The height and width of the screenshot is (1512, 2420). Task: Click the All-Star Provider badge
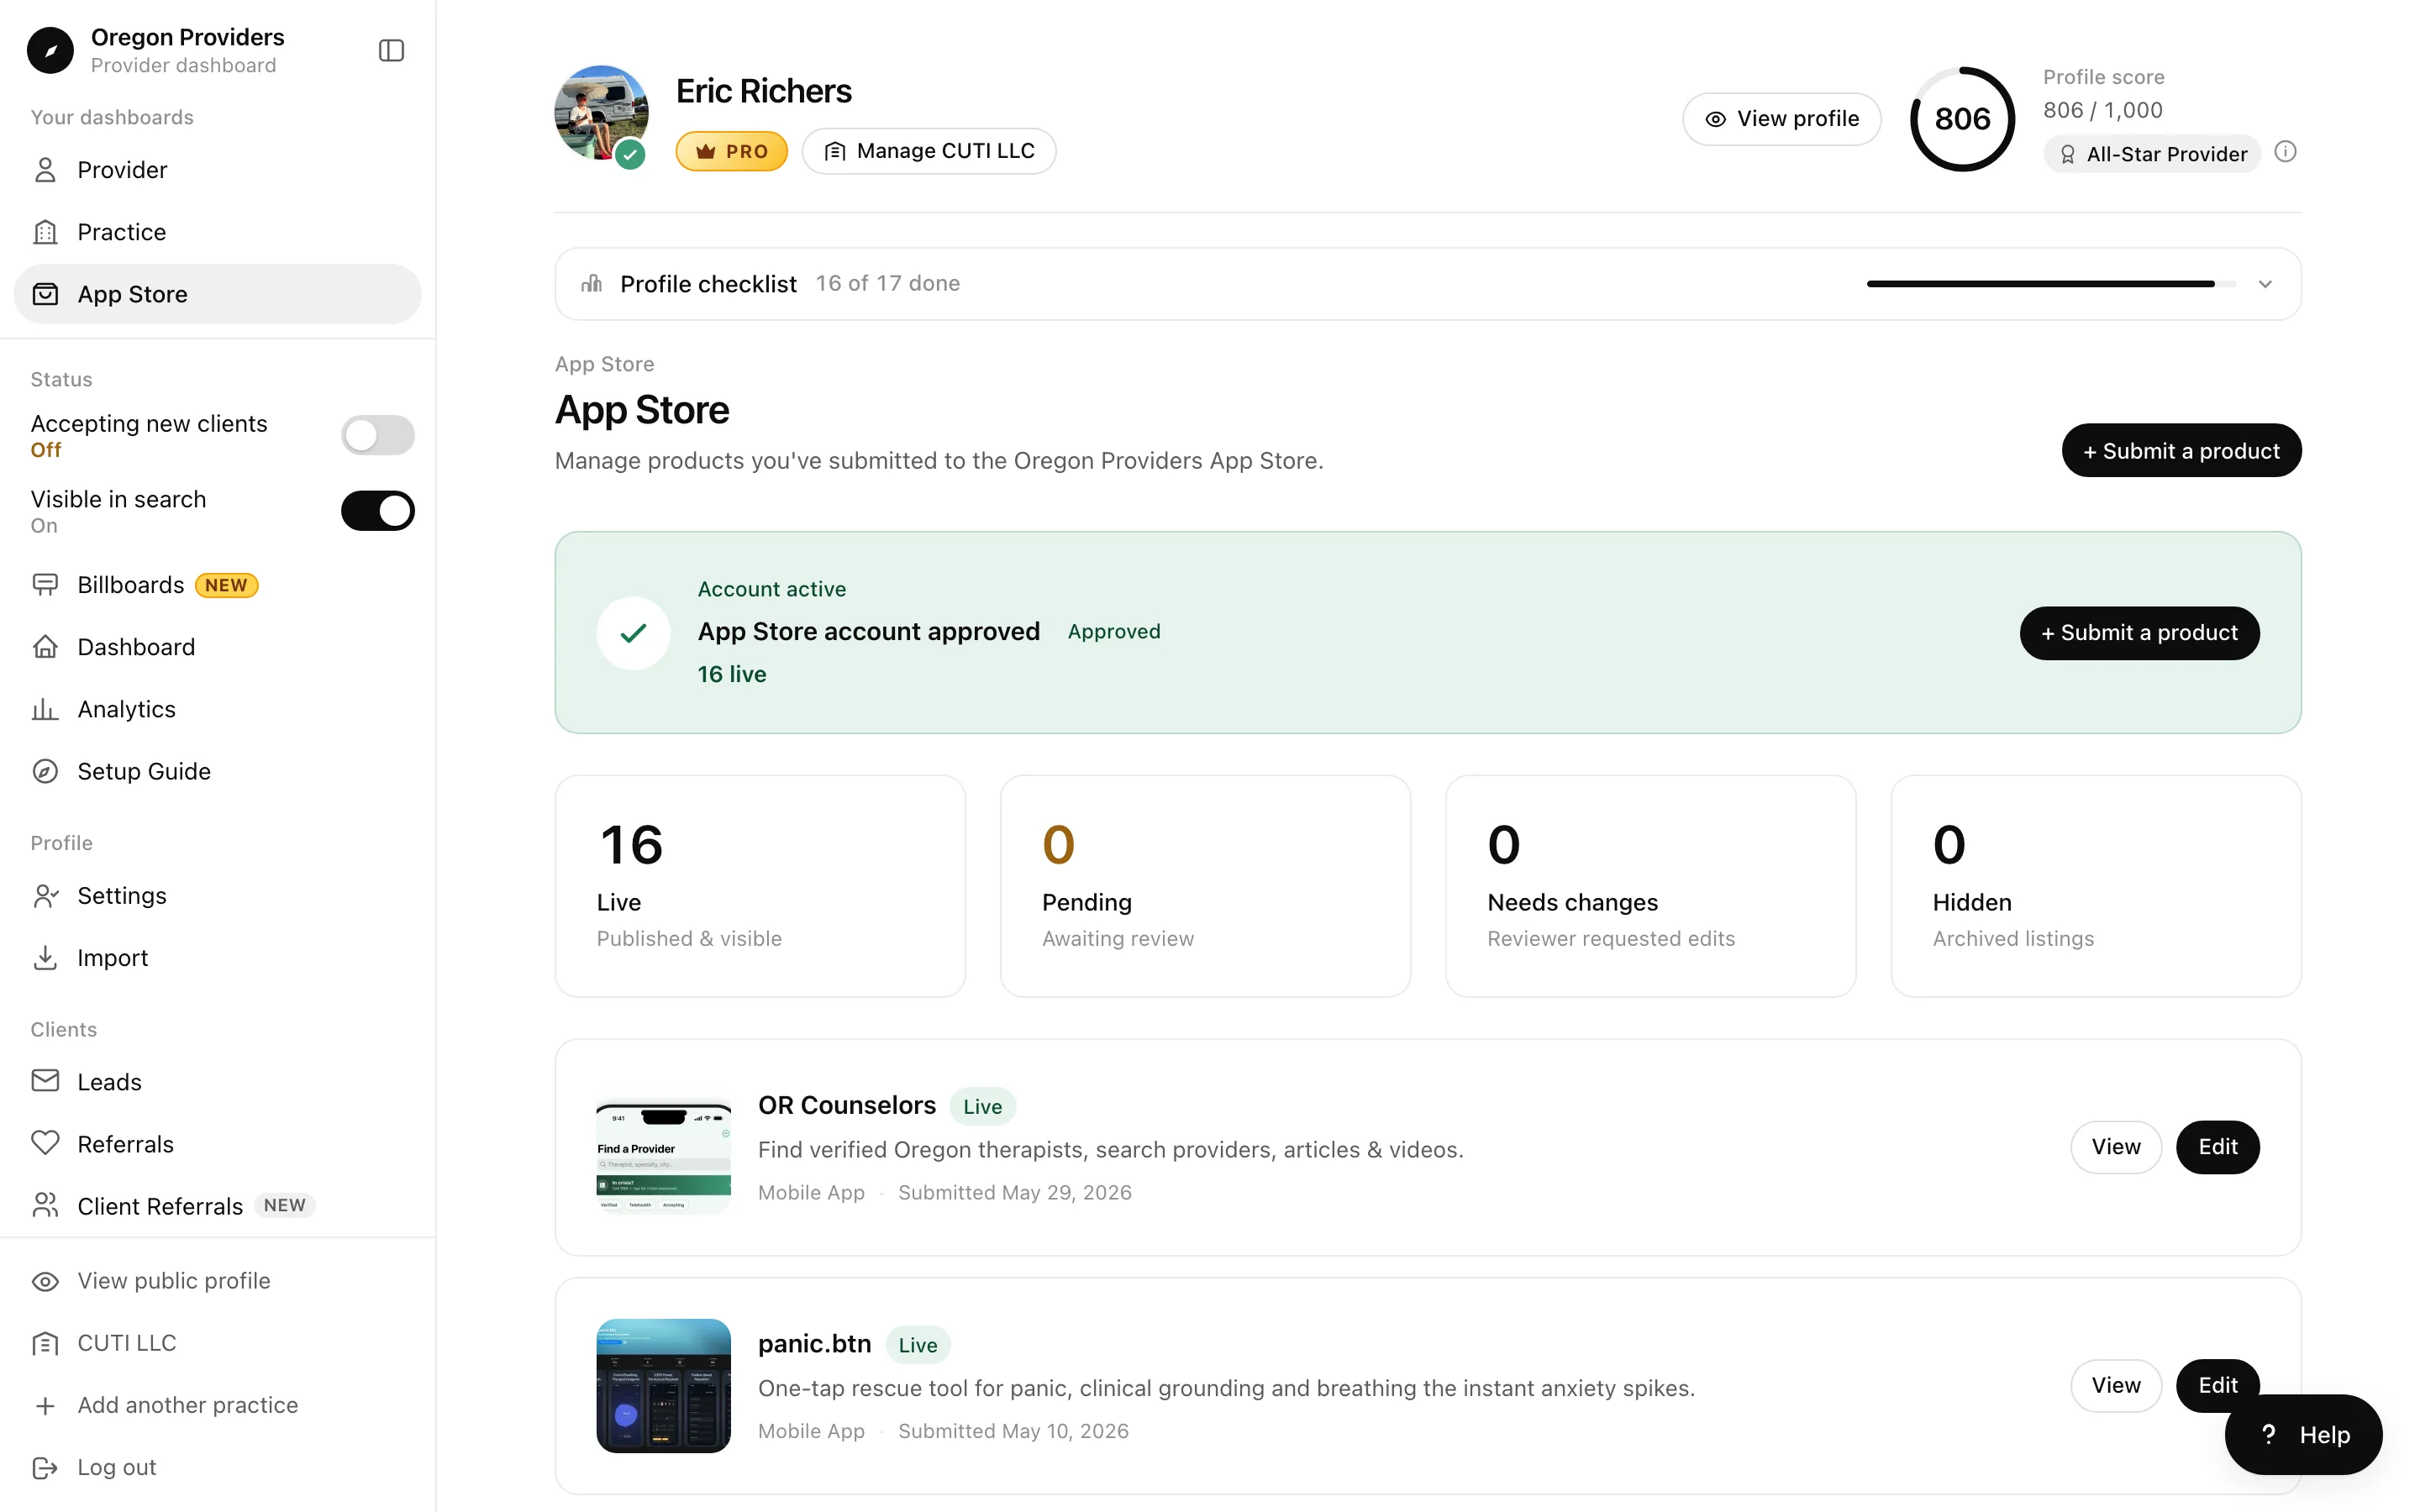[2152, 154]
